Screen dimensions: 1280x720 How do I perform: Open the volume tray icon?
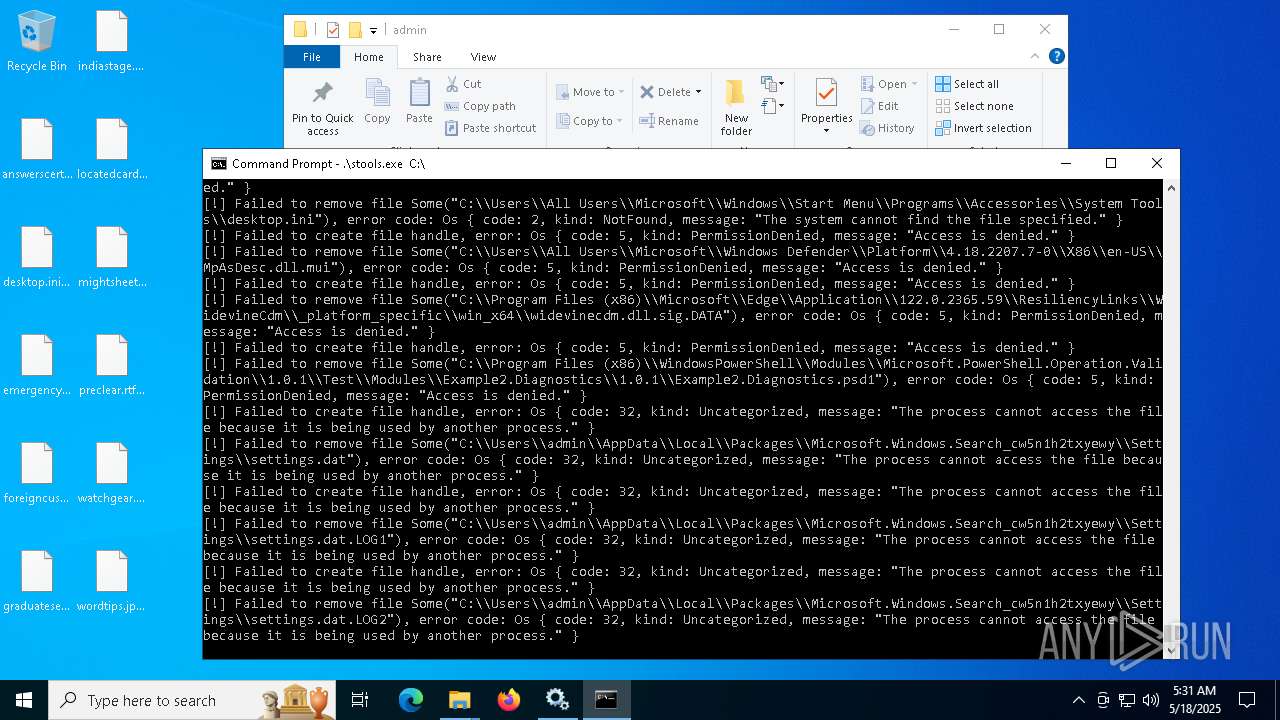[1151, 700]
